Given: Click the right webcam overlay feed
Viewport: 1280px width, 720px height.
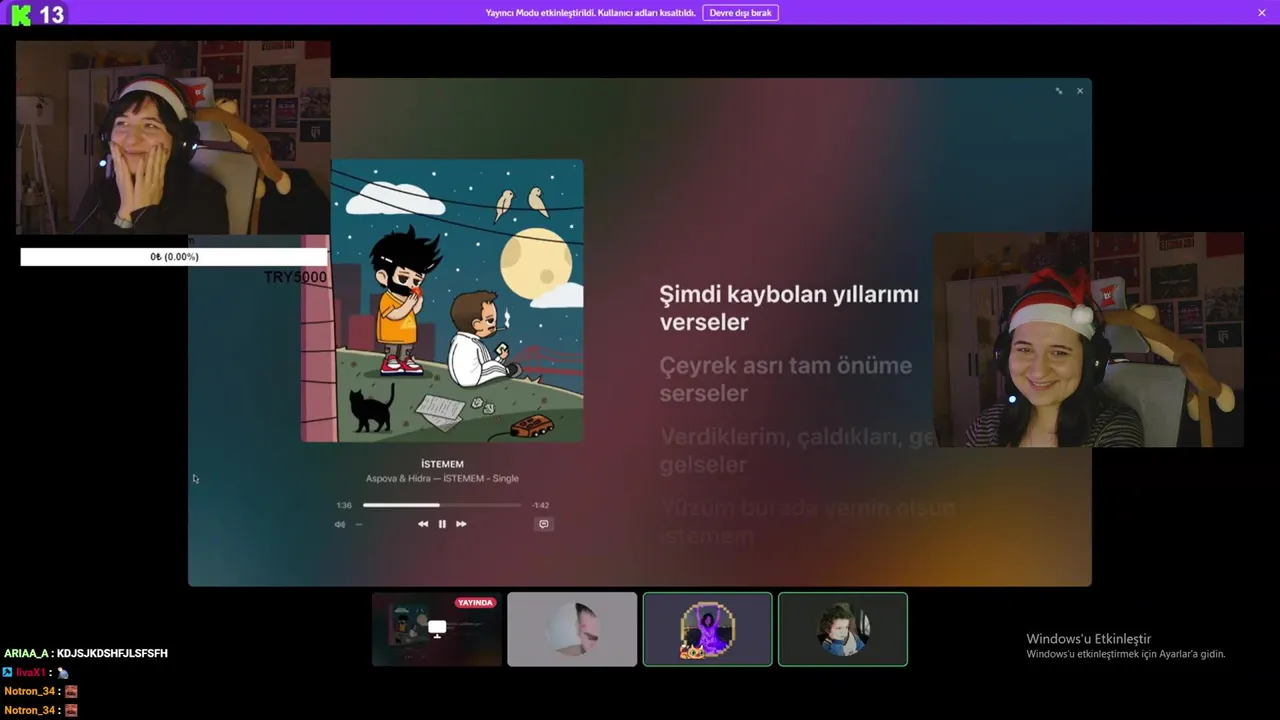Looking at the screenshot, I should tap(1089, 340).
